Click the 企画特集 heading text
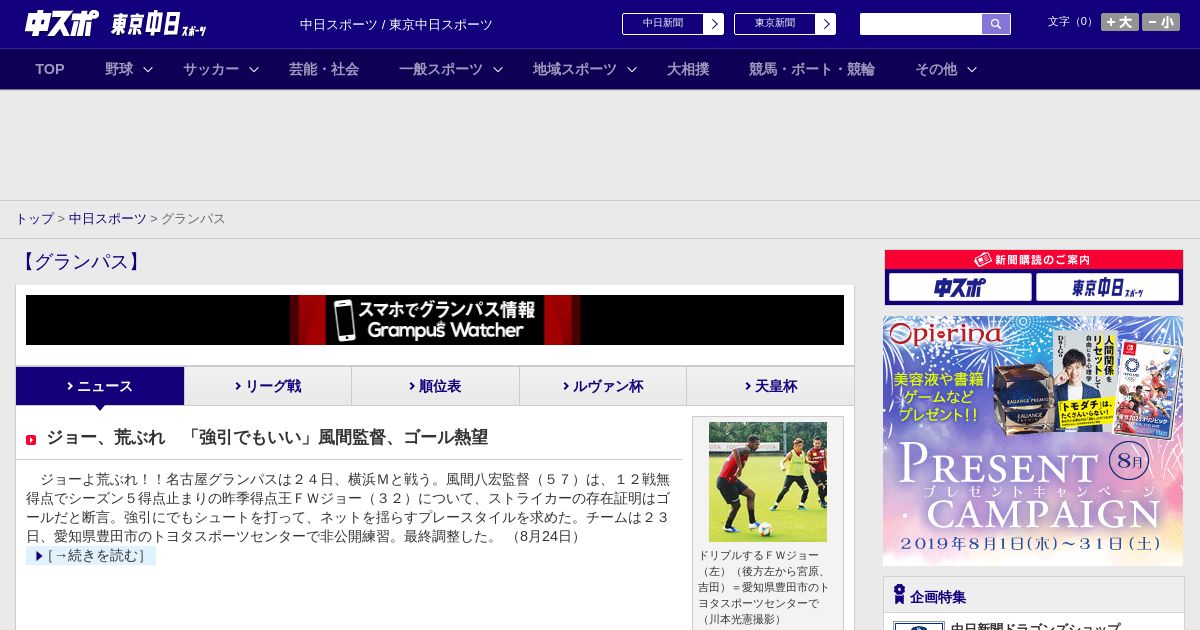 click(x=938, y=597)
